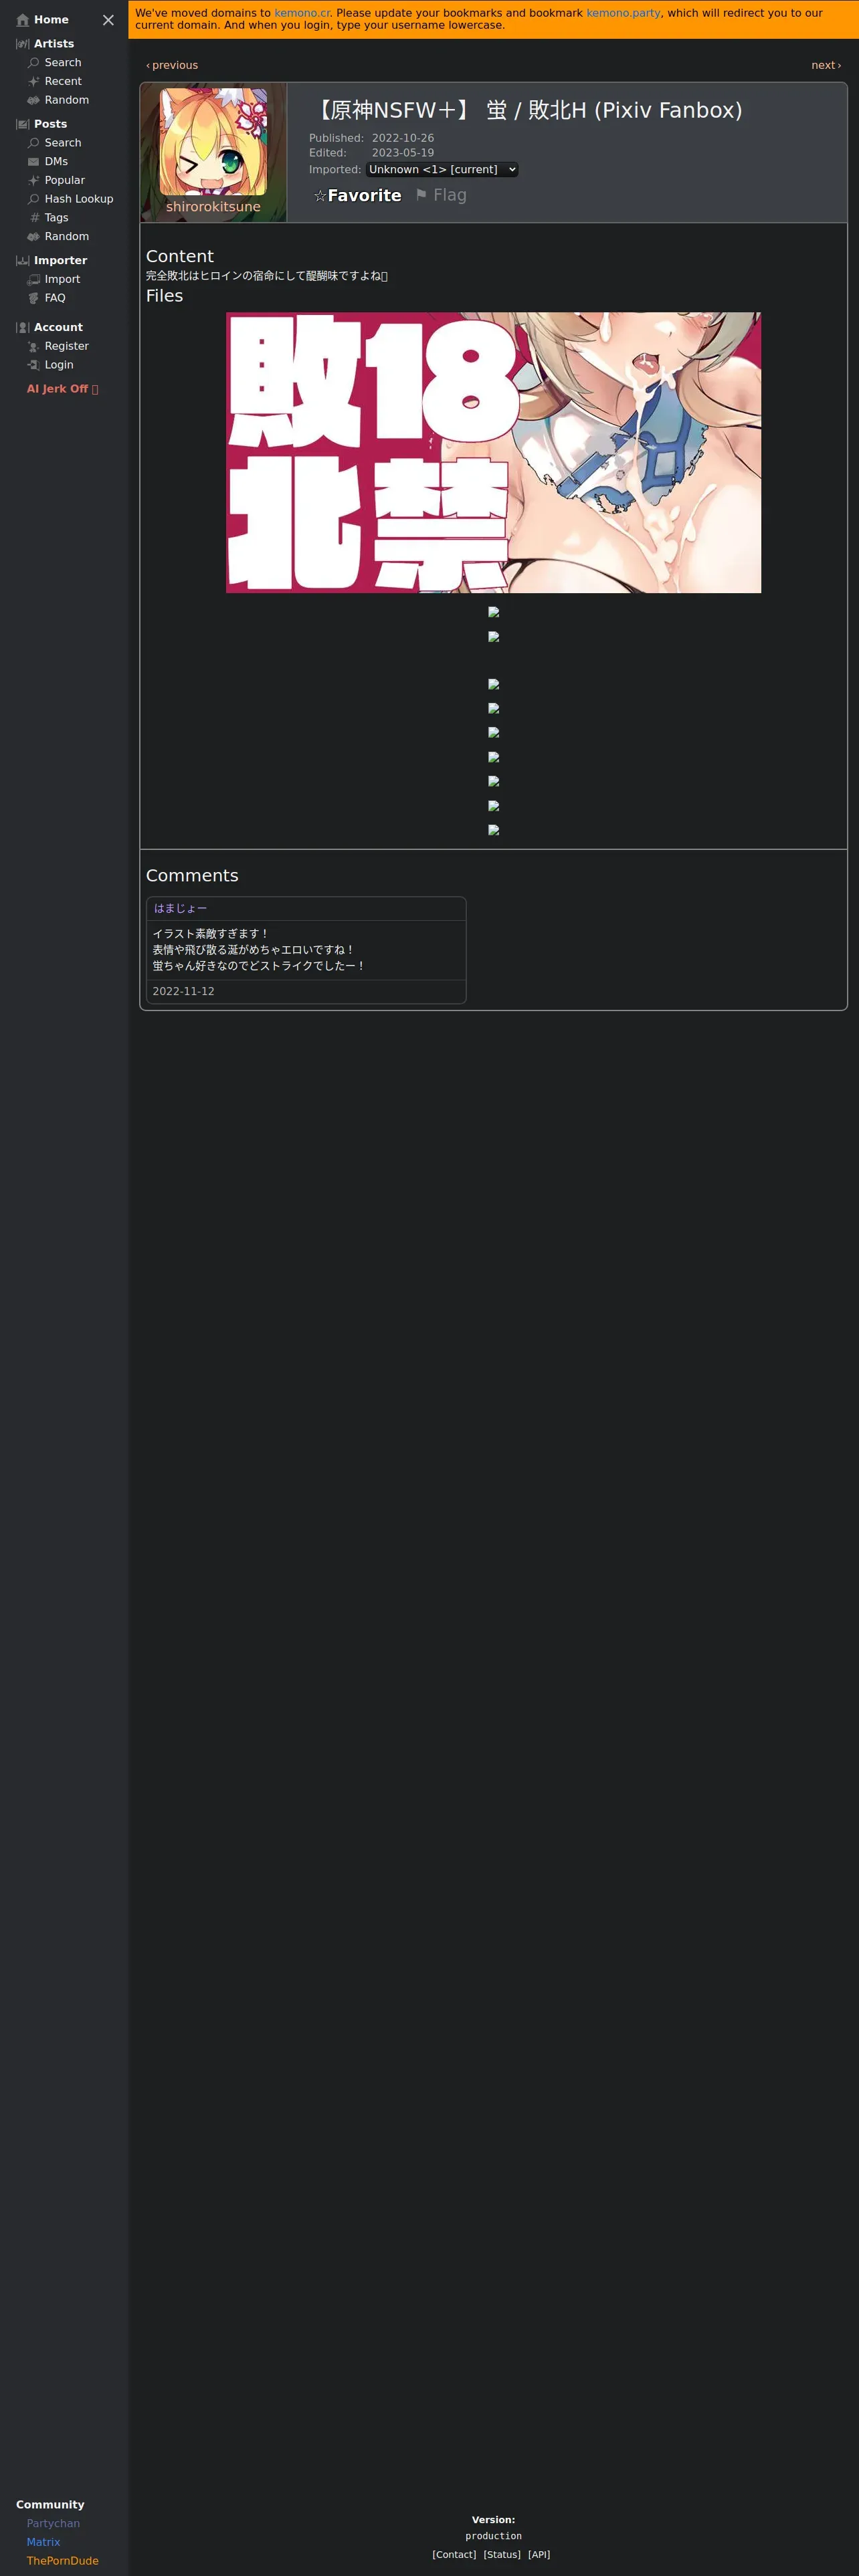859x2576 pixels.
Task: Open the artist avatar thumbnail
Action: [213, 142]
